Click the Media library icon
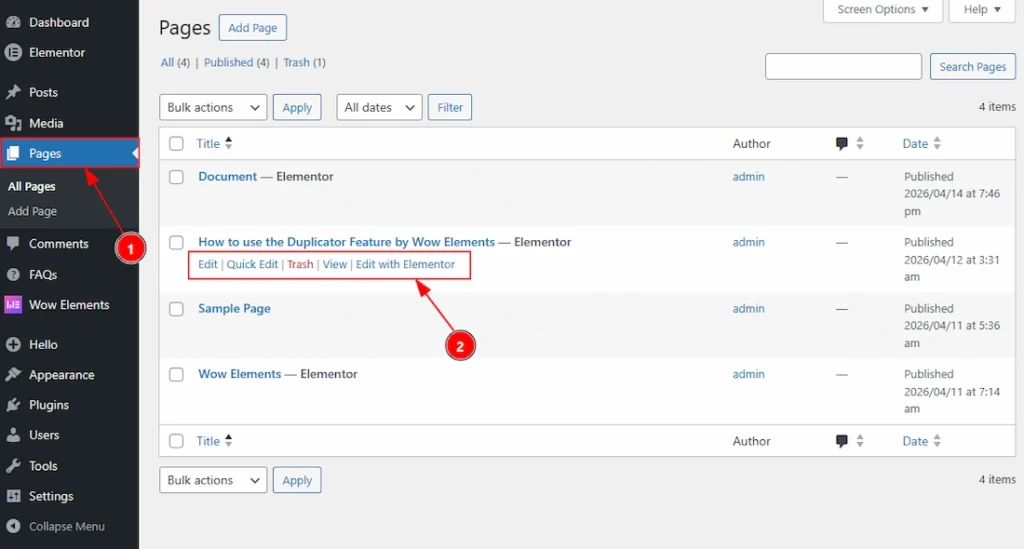 tap(13, 123)
